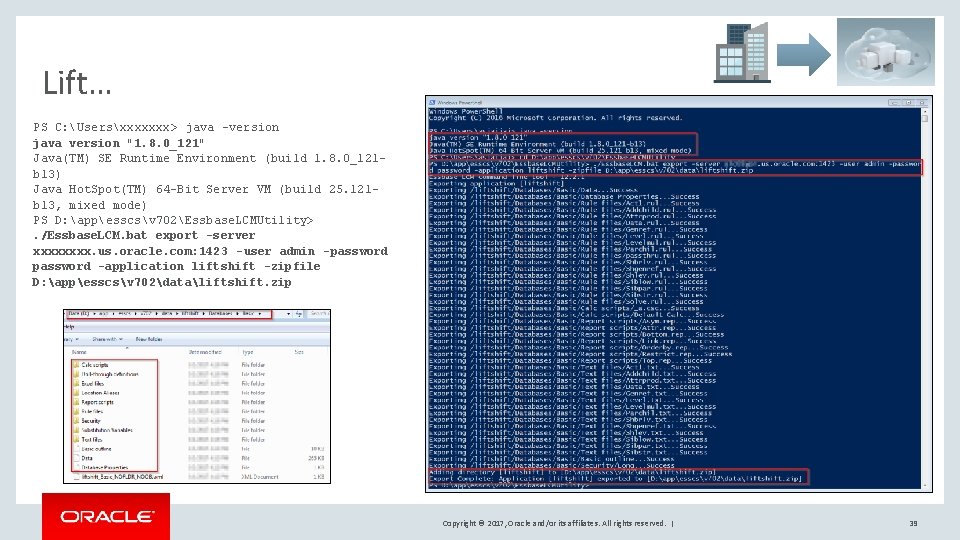This screenshot has width=960, height=540.
Task: Sort by the Date modified column header
Action: coord(205,353)
